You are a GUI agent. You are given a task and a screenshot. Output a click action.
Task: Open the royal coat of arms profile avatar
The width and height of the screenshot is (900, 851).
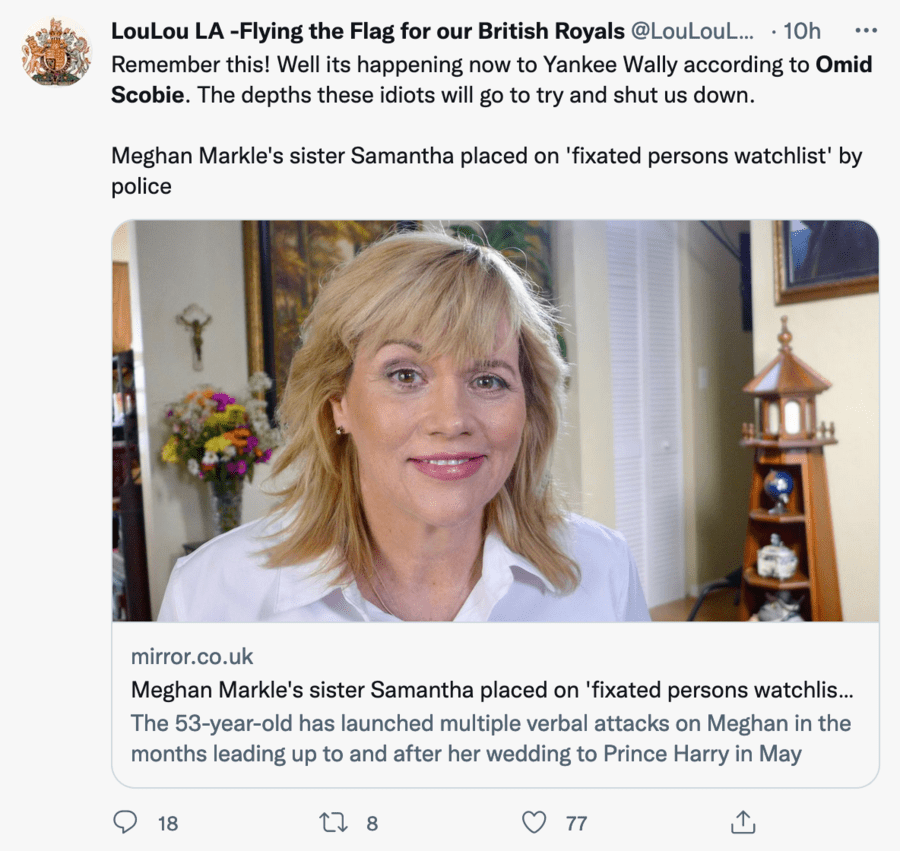click(x=56, y=51)
